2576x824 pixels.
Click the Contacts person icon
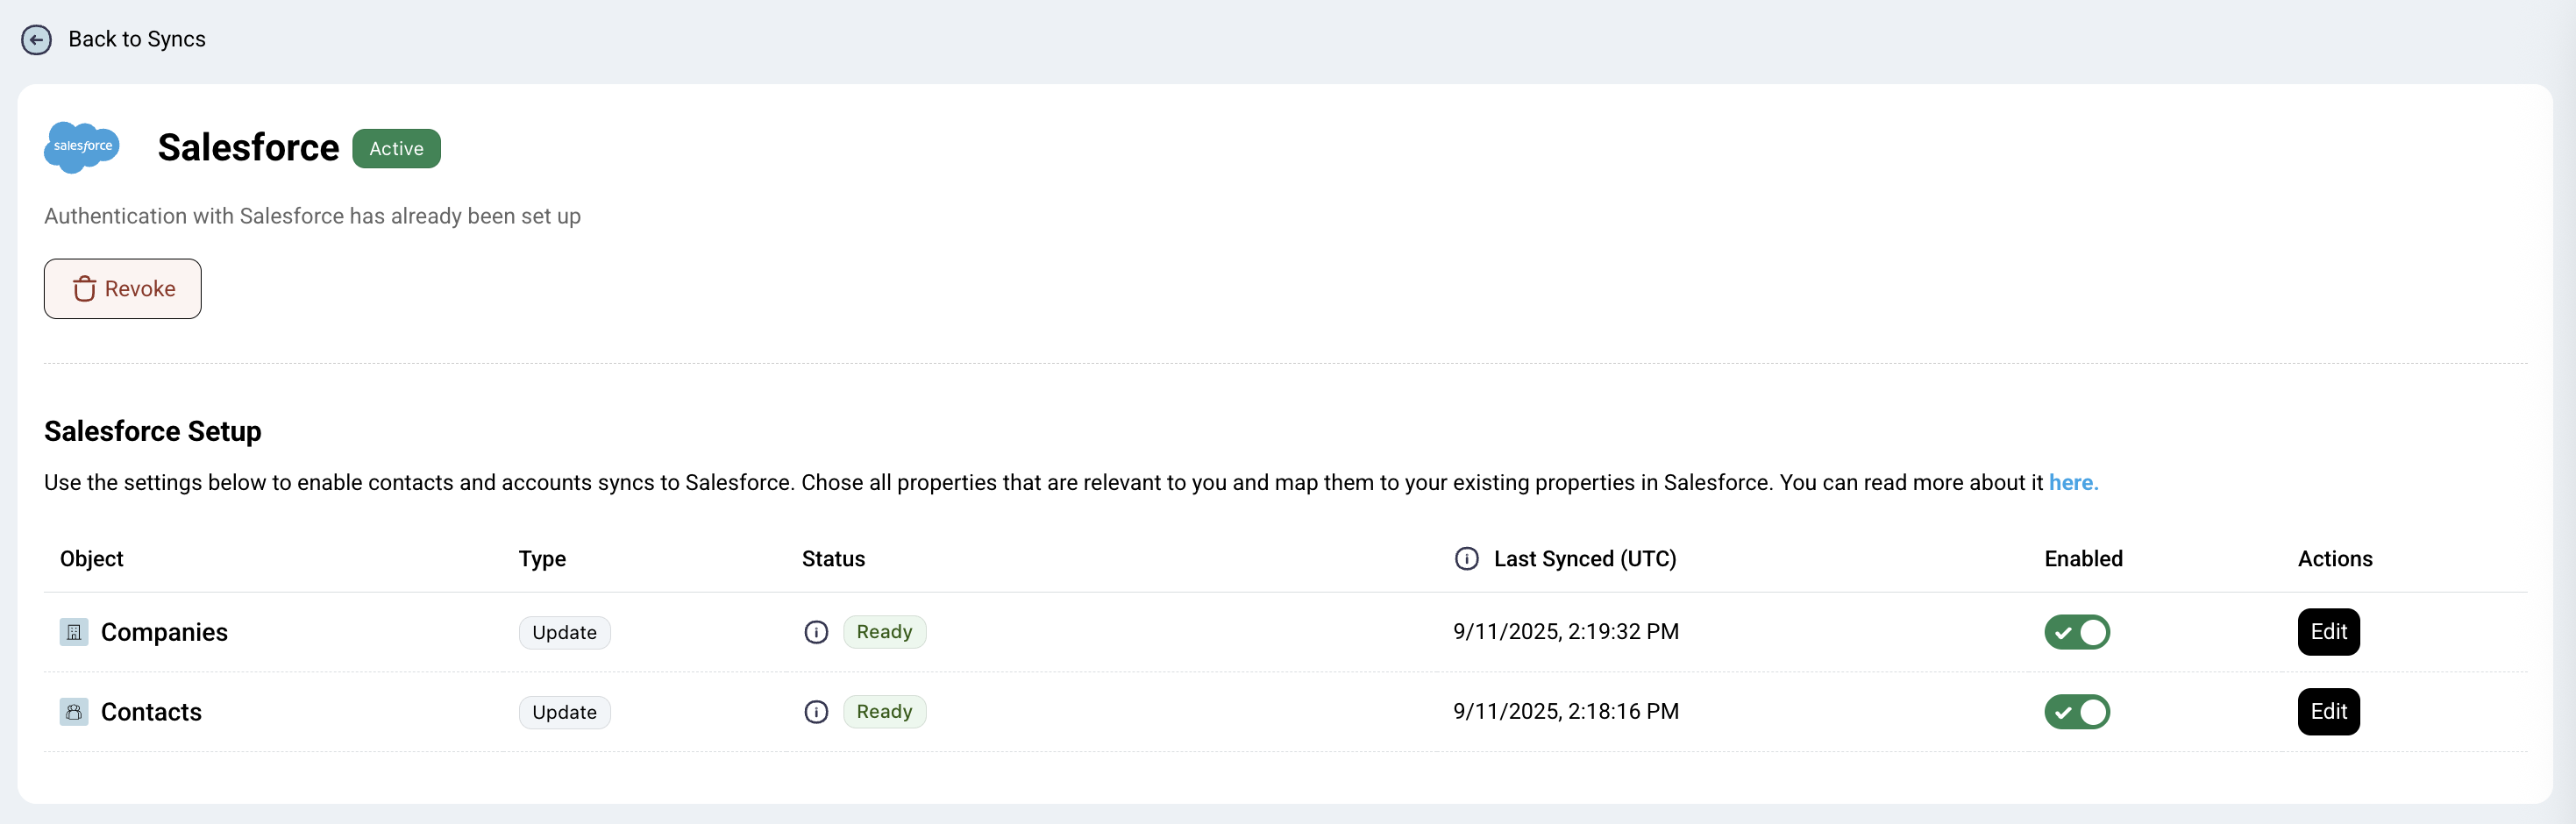click(x=74, y=712)
